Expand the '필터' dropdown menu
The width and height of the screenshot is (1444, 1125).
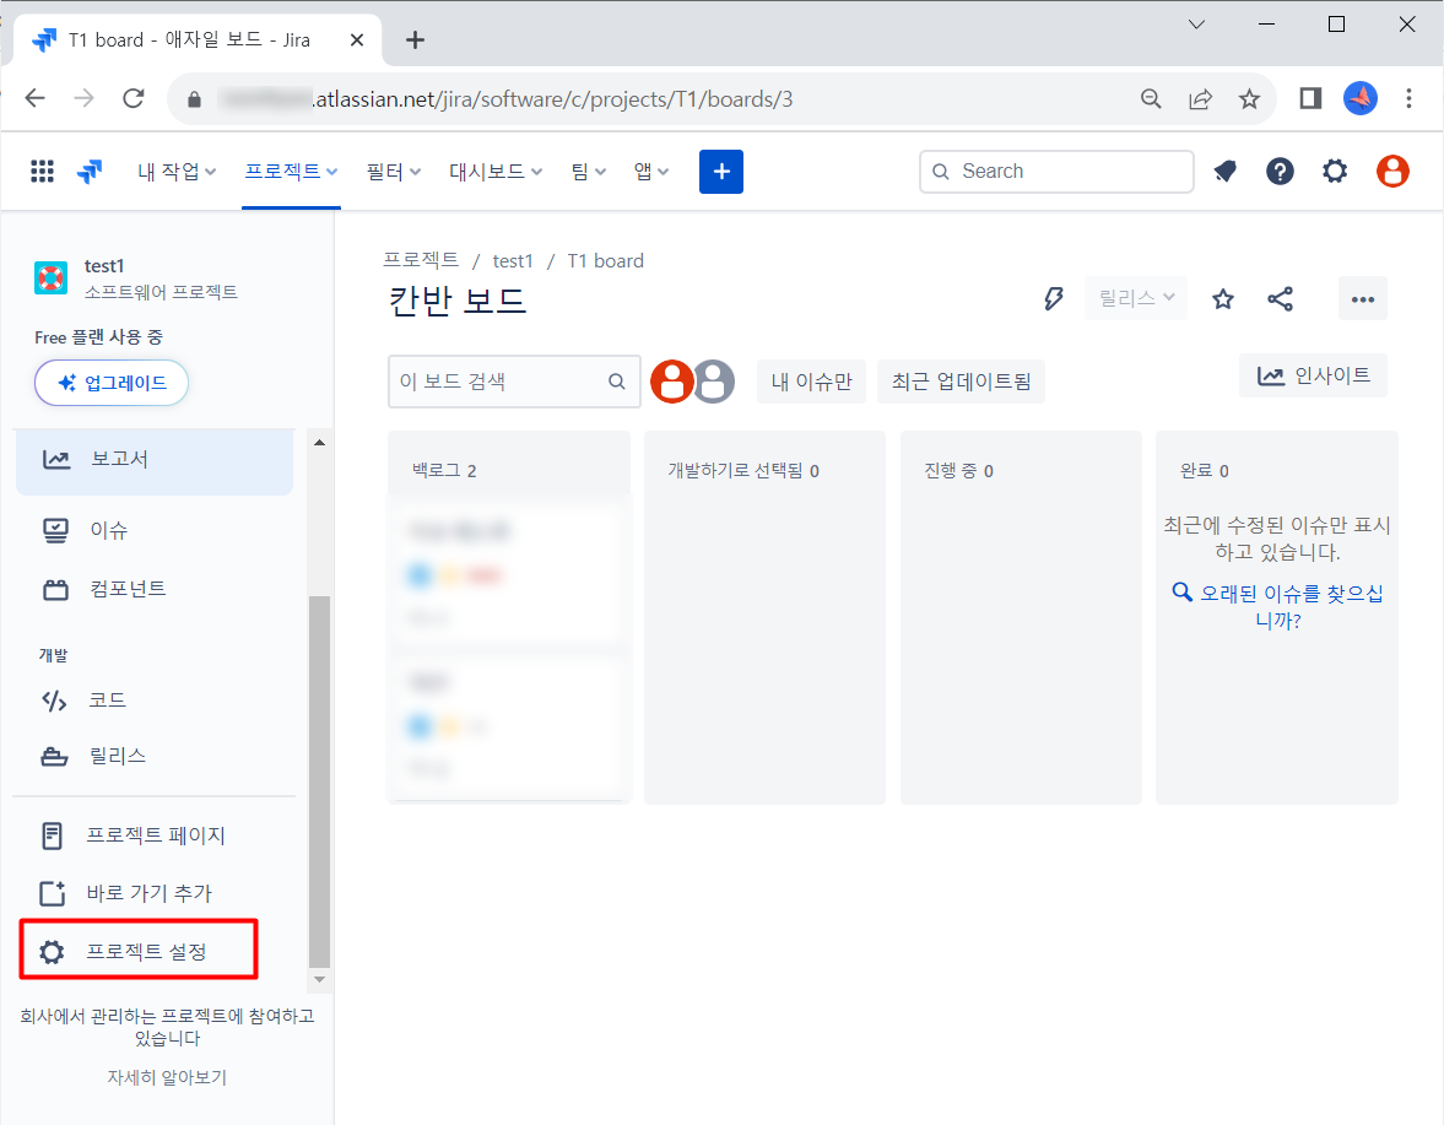tap(392, 171)
